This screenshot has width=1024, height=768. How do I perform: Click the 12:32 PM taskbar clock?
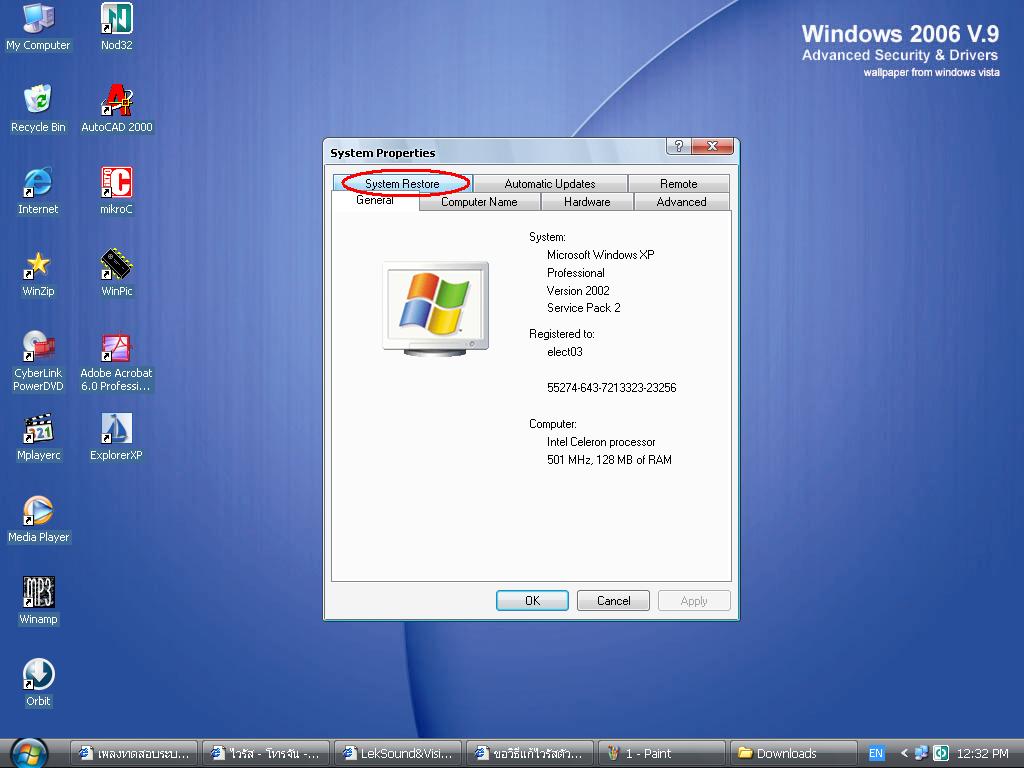coord(982,753)
